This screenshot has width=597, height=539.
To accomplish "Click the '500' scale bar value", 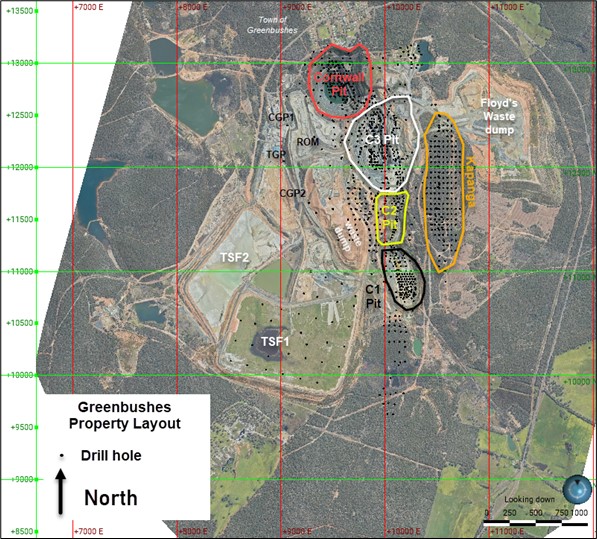I will point(536,513).
